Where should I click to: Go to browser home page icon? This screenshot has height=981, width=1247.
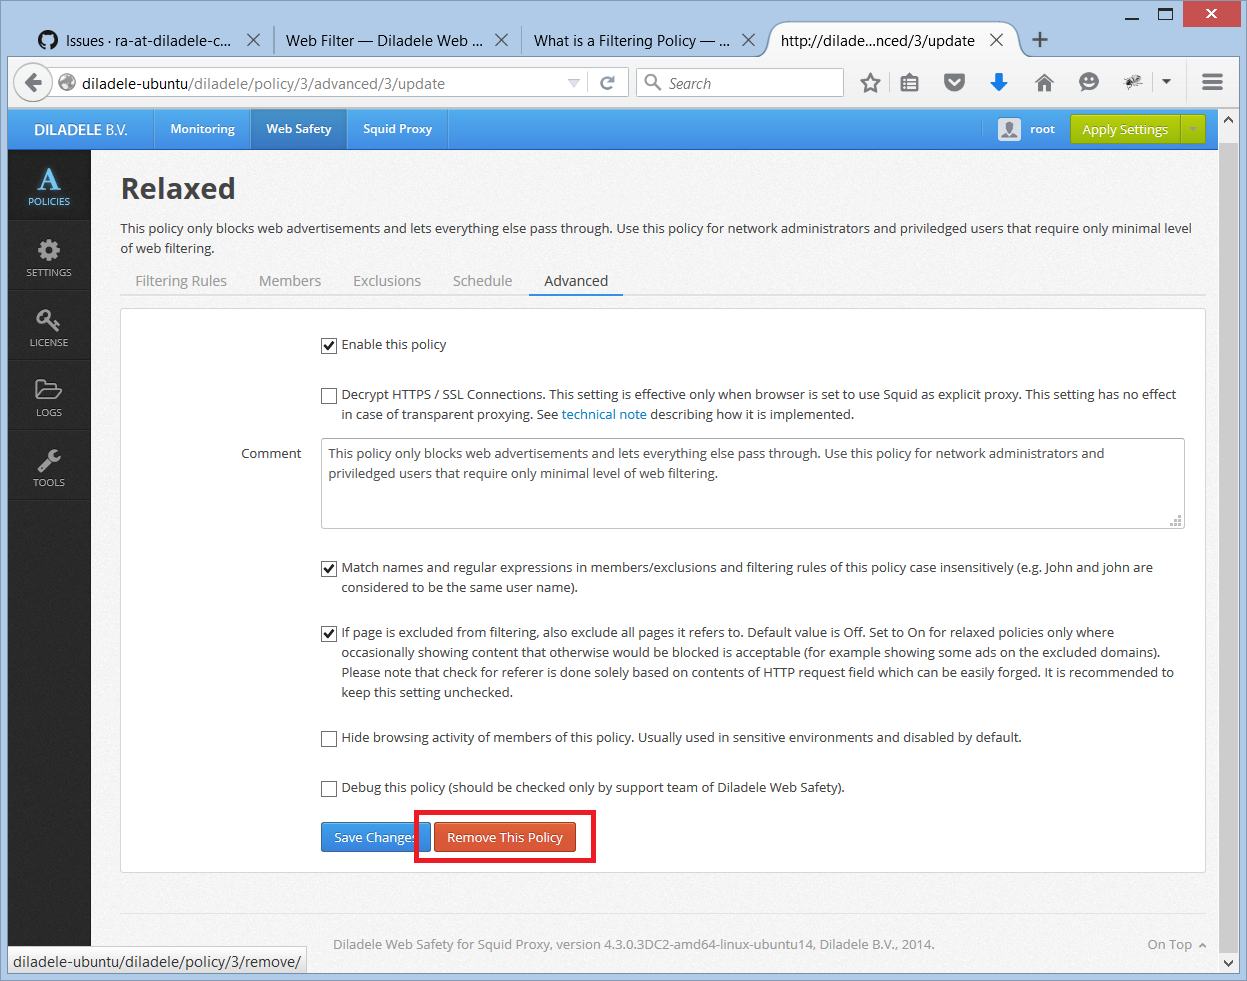[x=1044, y=83]
